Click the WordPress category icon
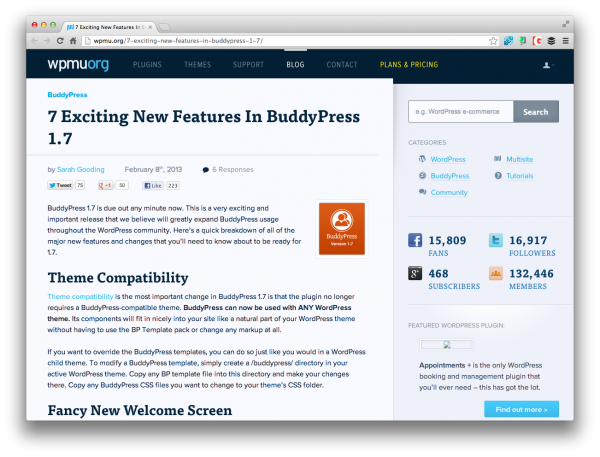 coord(422,158)
